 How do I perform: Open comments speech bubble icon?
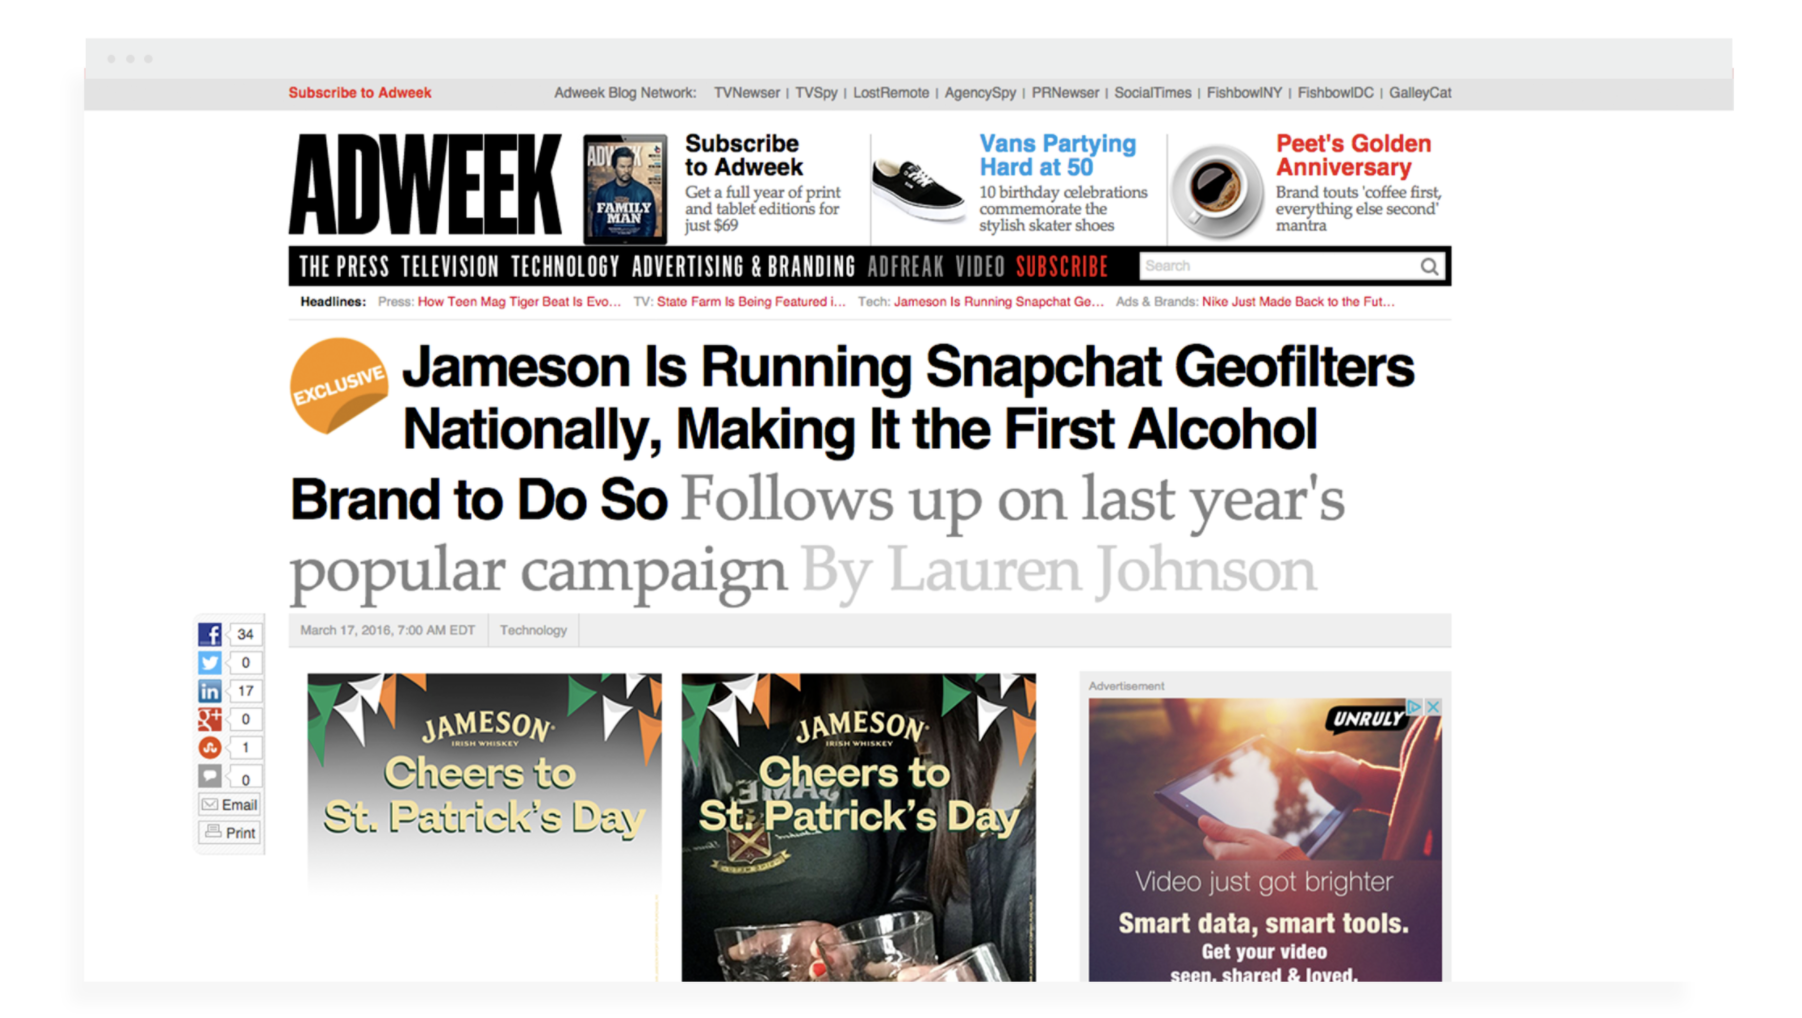click(209, 776)
